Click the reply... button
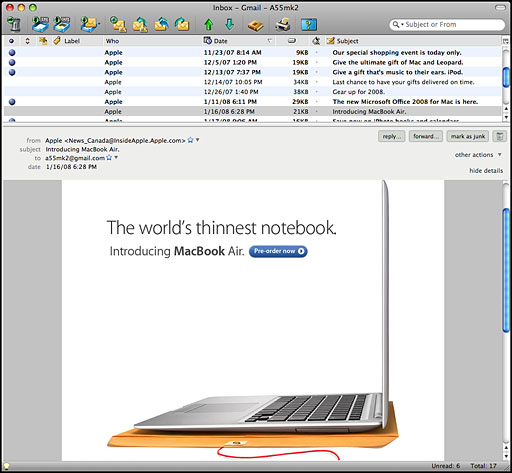512x473 pixels. (392, 136)
